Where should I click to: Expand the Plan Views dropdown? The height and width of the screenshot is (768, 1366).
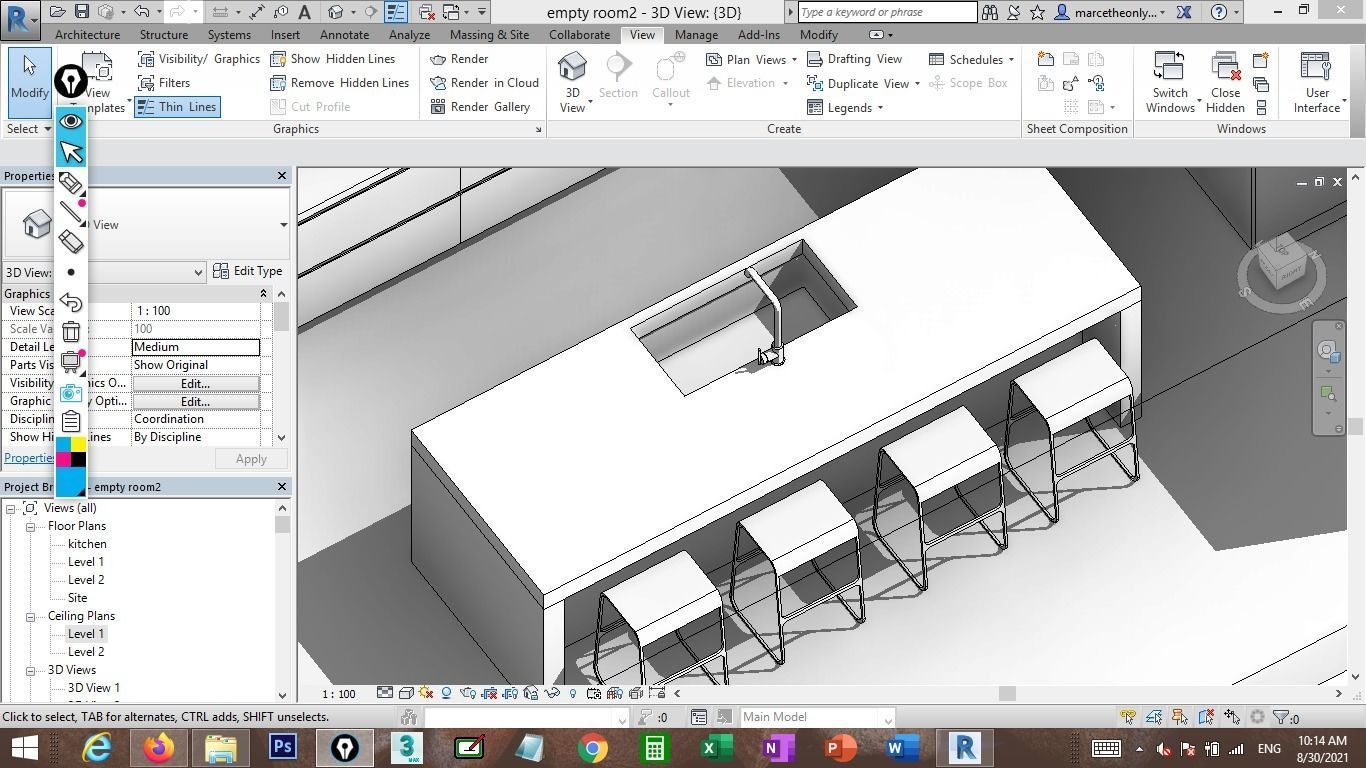[751, 59]
